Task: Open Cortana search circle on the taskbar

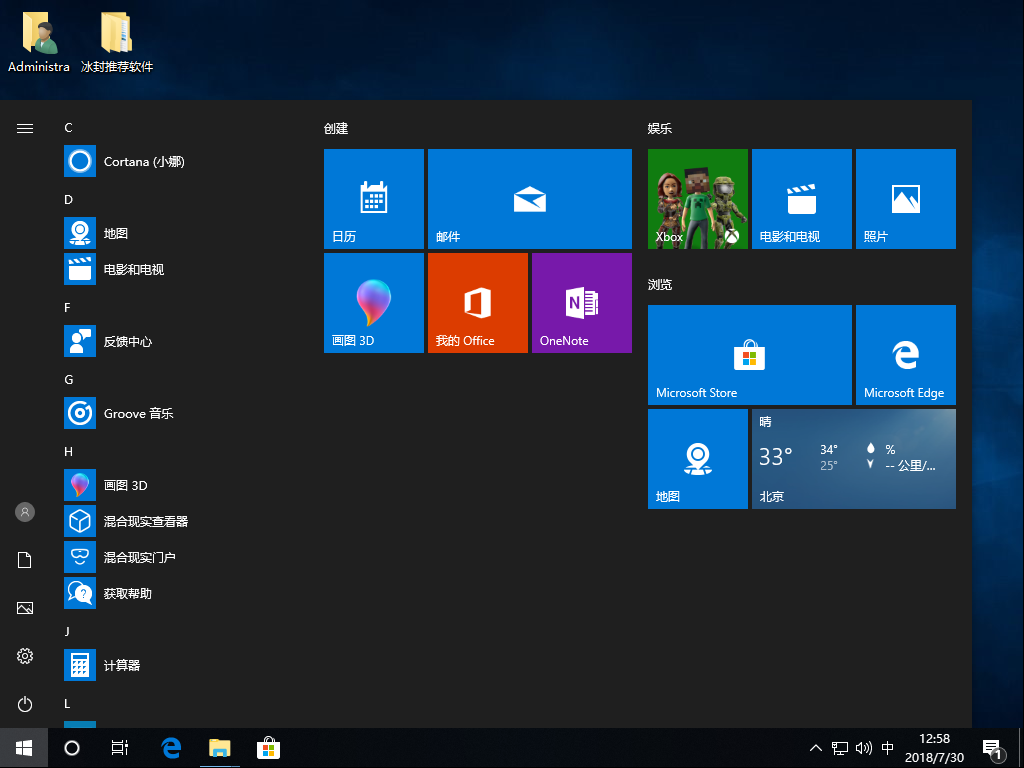Action: tap(72, 748)
